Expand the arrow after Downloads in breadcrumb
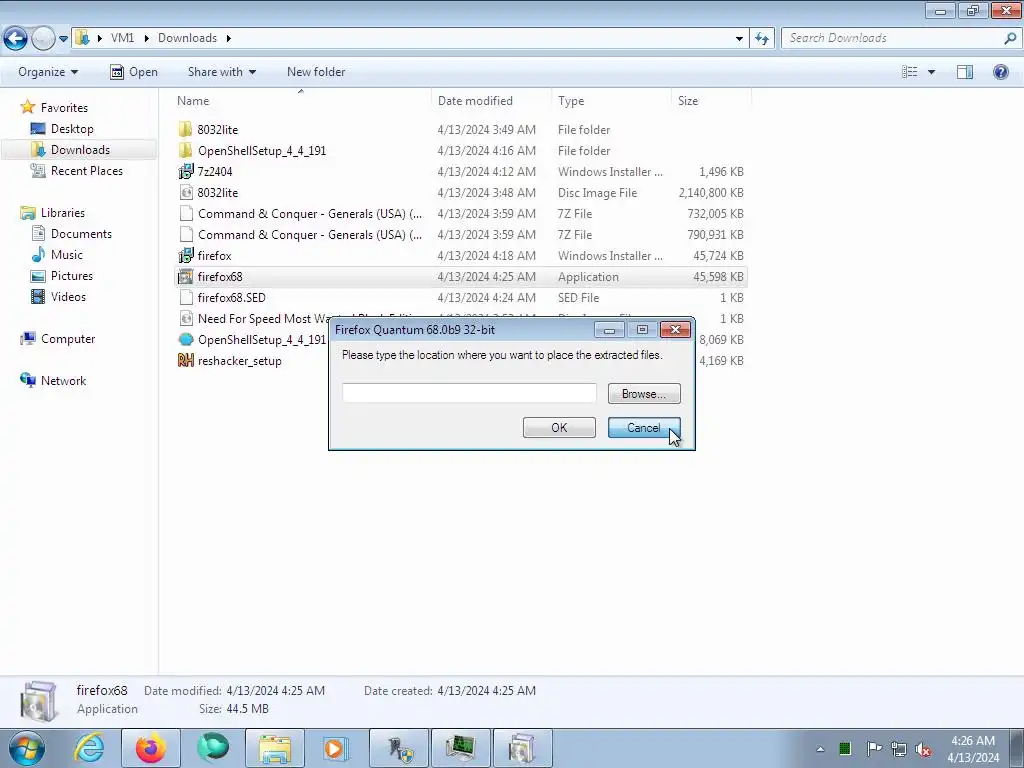1024x768 pixels. (x=229, y=39)
